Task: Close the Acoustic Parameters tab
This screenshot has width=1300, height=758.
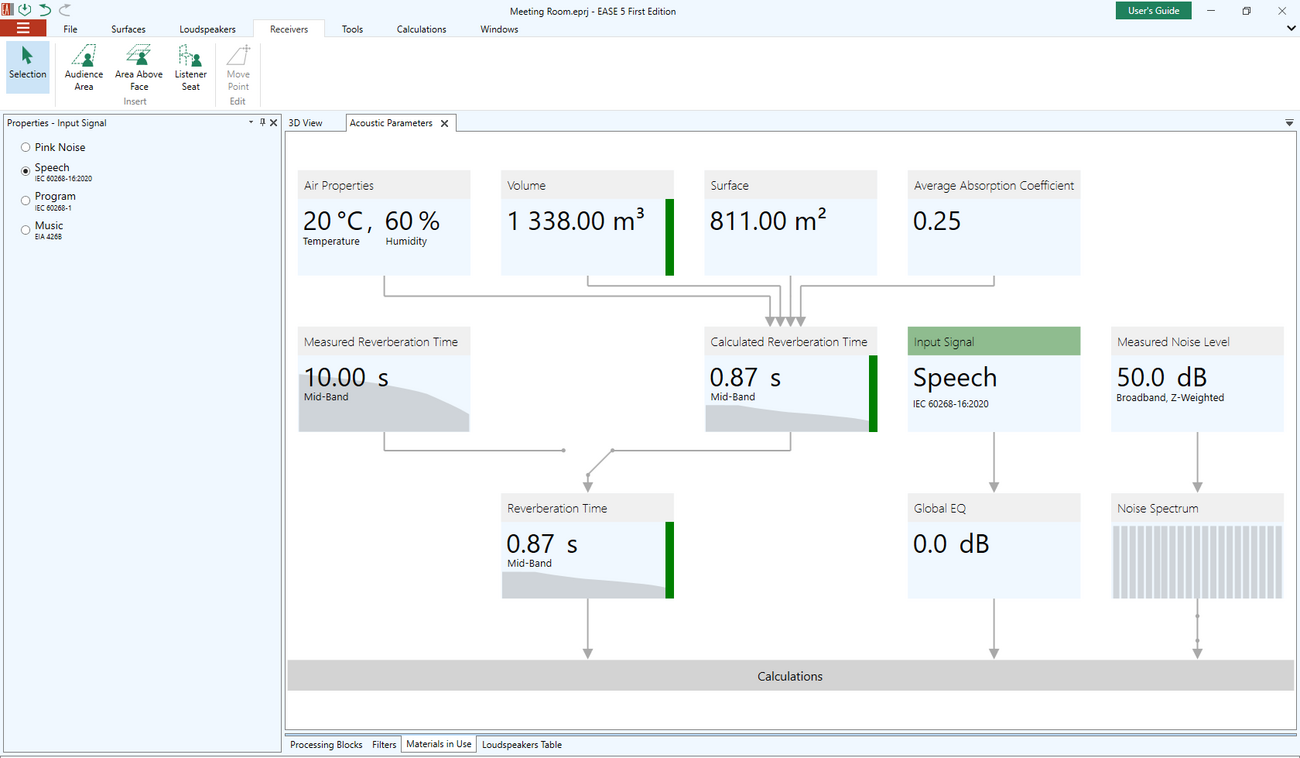Action: click(445, 124)
